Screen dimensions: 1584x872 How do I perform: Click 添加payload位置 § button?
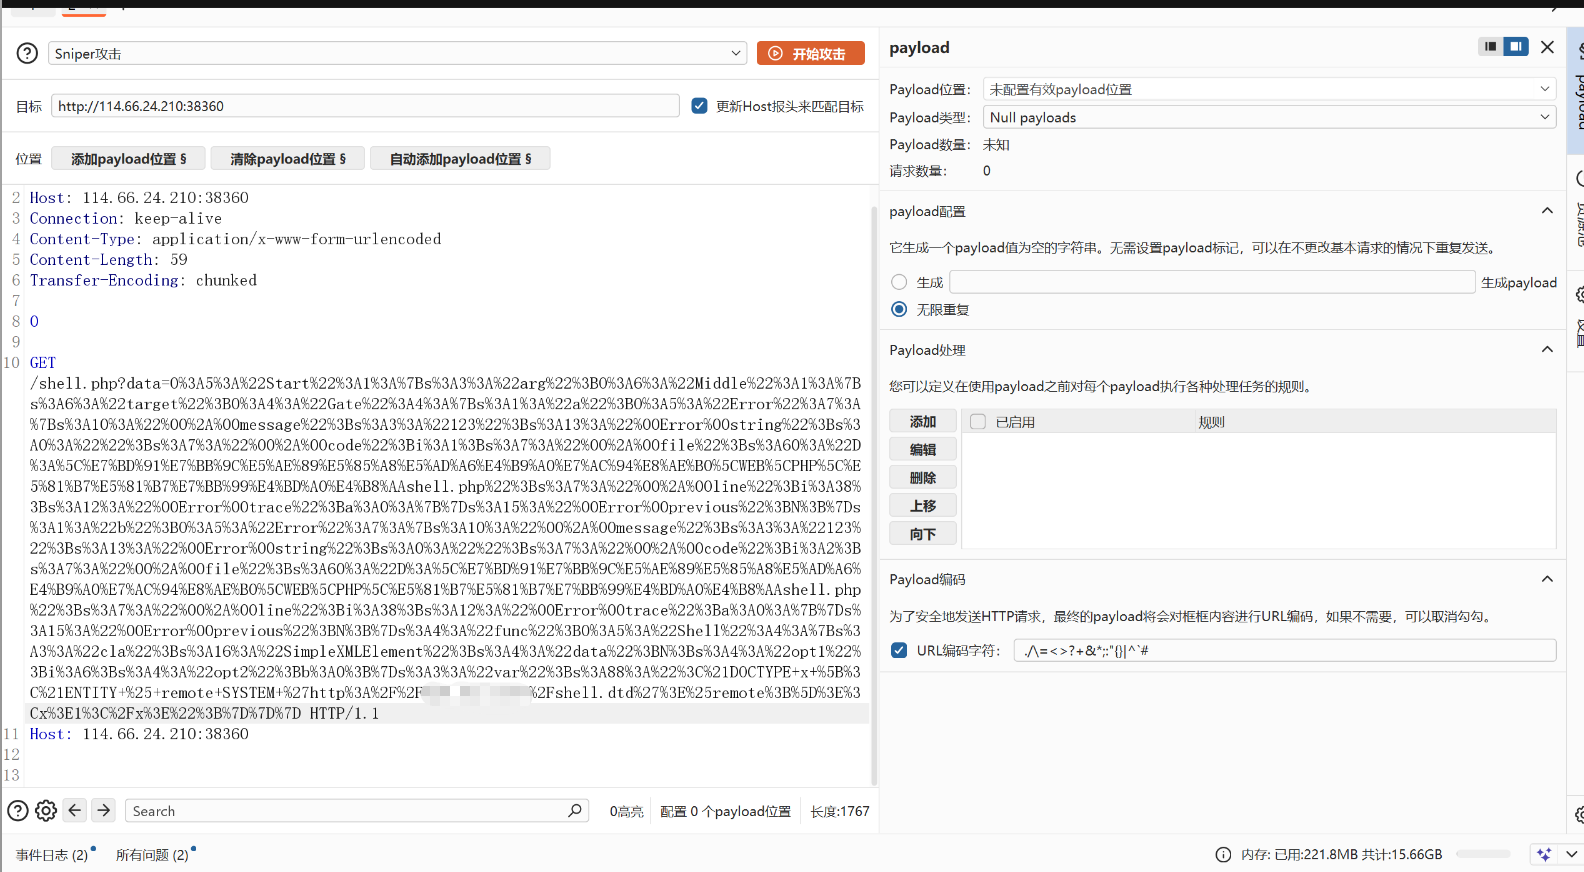128,158
